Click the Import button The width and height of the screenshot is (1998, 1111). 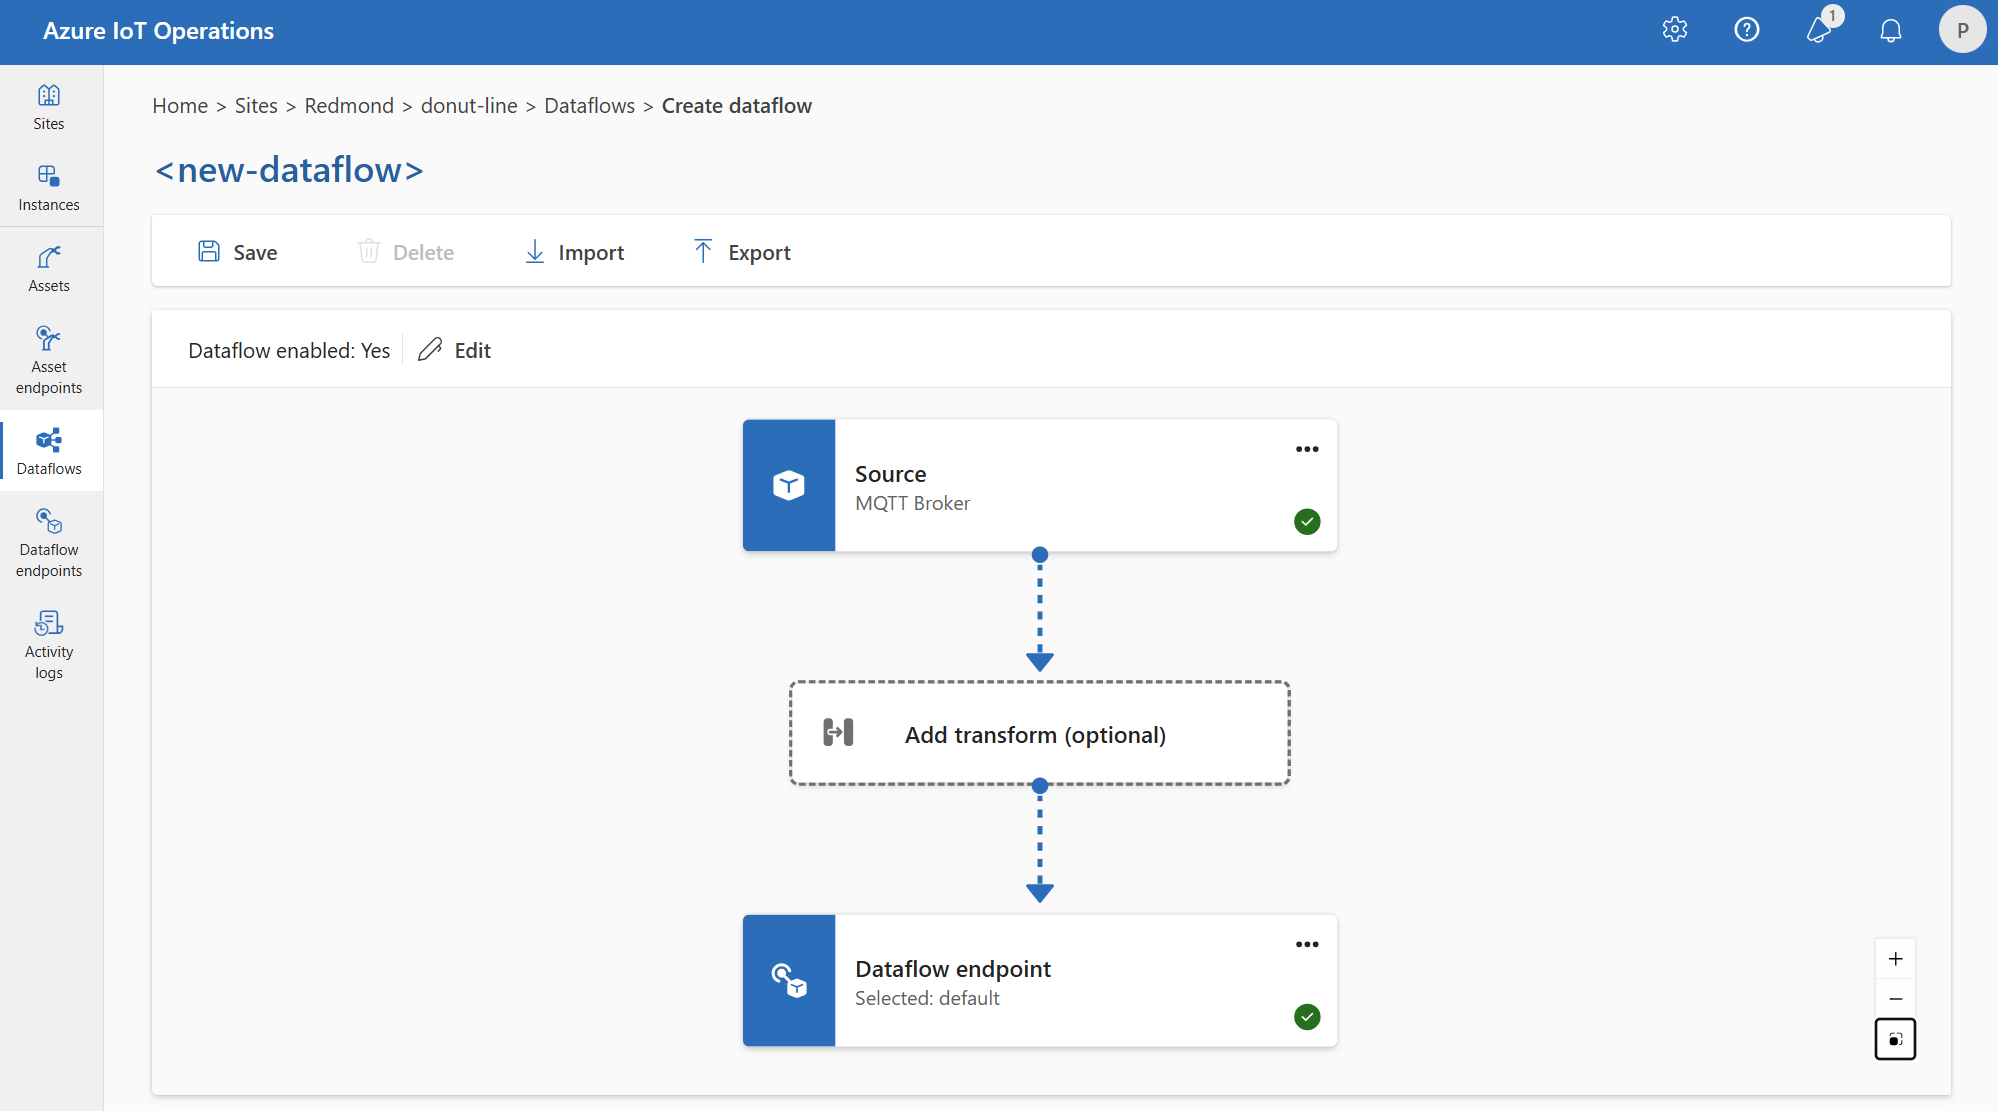[573, 250]
